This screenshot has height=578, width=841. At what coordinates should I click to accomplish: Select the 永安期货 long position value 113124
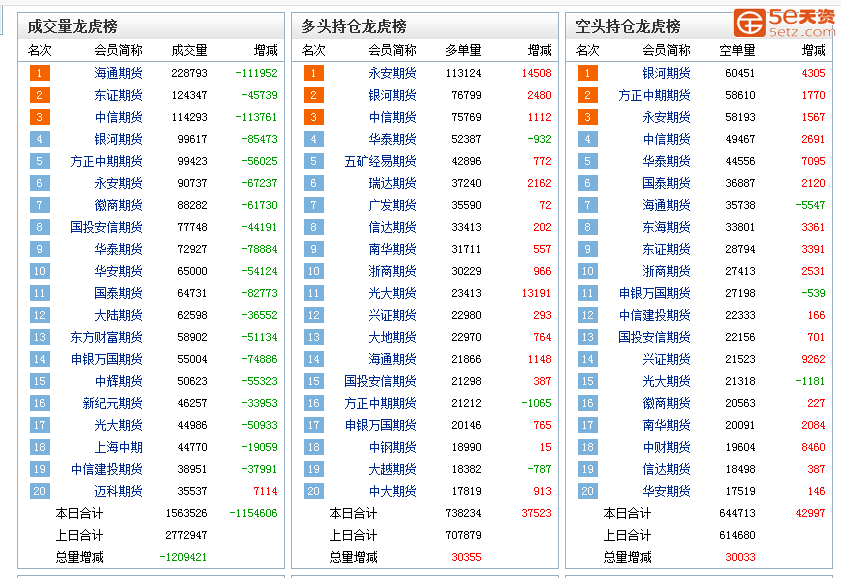(x=463, y=73)
